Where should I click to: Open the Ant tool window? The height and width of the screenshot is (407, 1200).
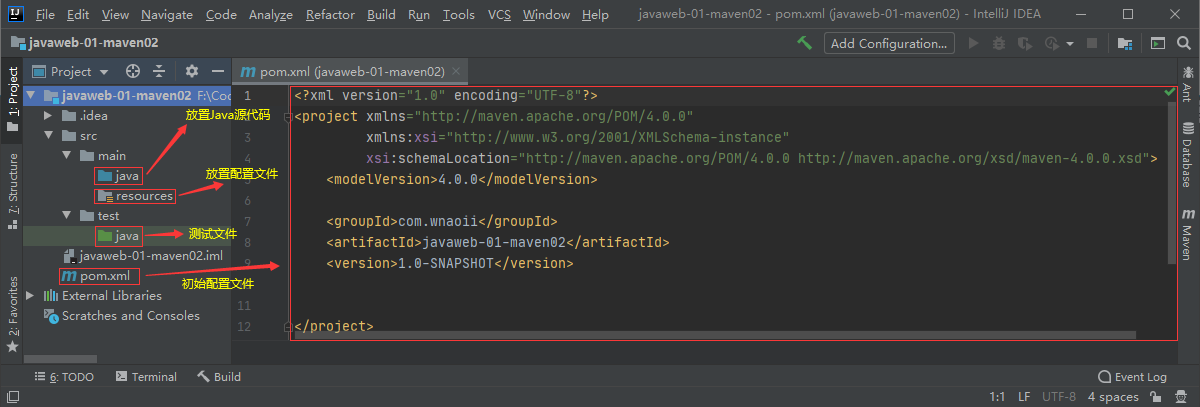1187,86
